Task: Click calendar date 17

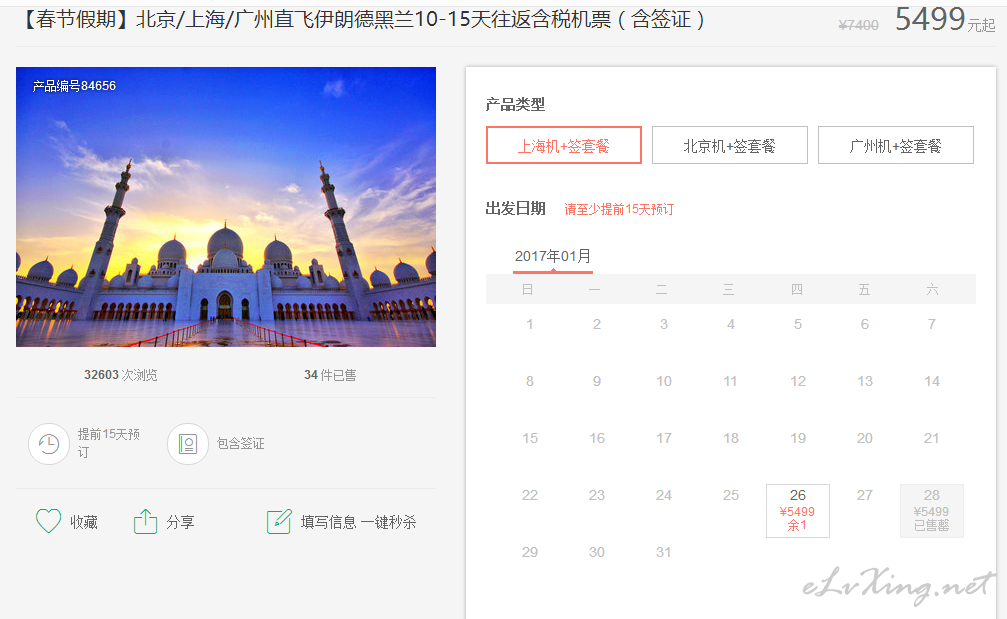Action: tap(663, 438)
